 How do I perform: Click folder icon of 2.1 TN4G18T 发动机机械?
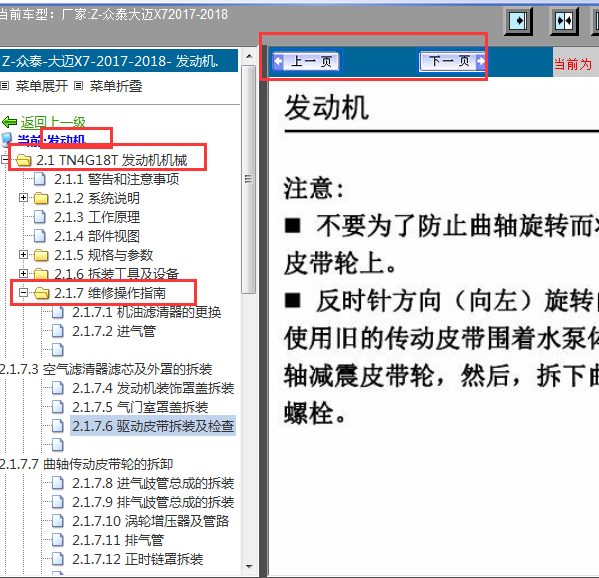click(24, 160)
